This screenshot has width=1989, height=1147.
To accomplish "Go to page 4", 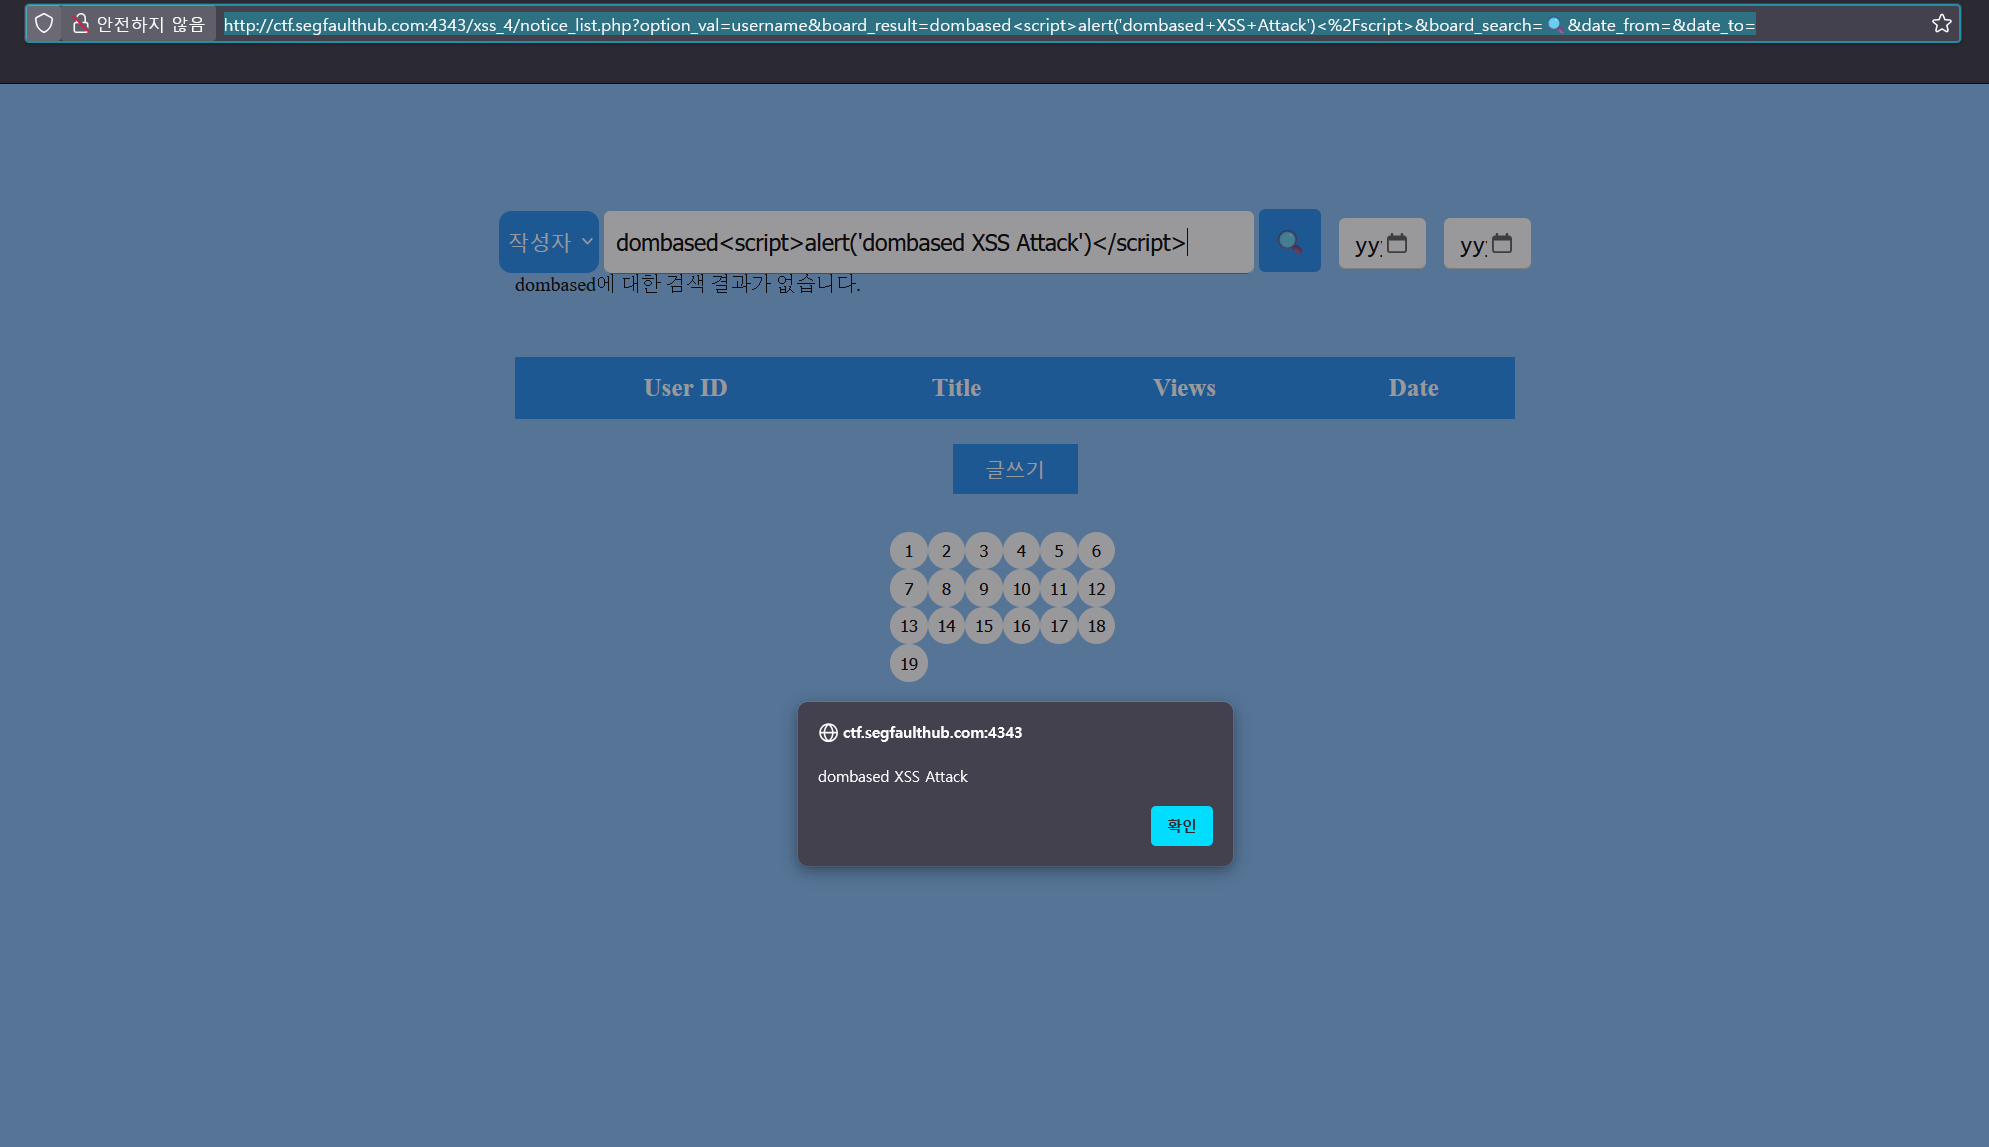I will pyautogui.click(x=1021, y=551).
